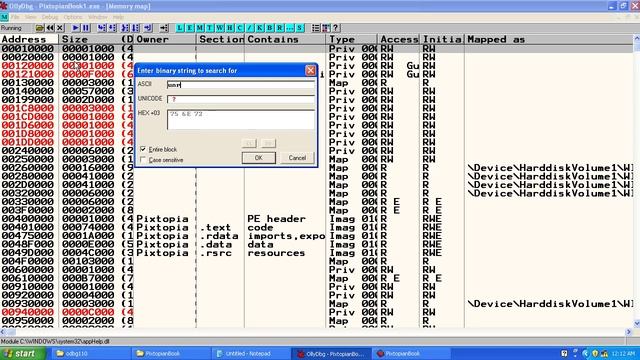Viewport: 640px width, 360px height.
Task: Click the Mapped as column header
Action: tap(548, 39)
